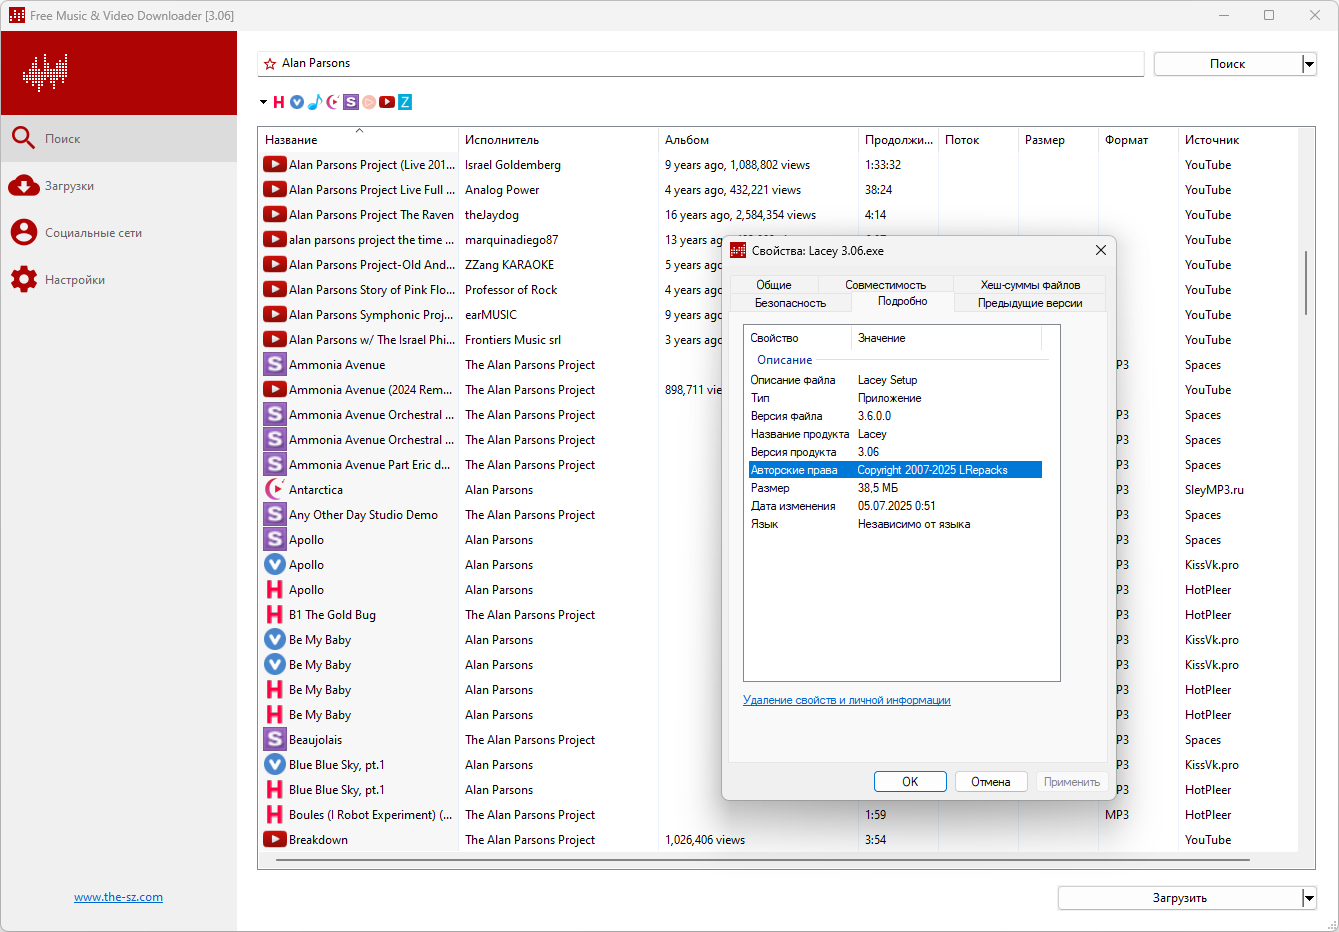Toggle the KissVk source icon
The image size is (1339, 932).
coord(297,102)
